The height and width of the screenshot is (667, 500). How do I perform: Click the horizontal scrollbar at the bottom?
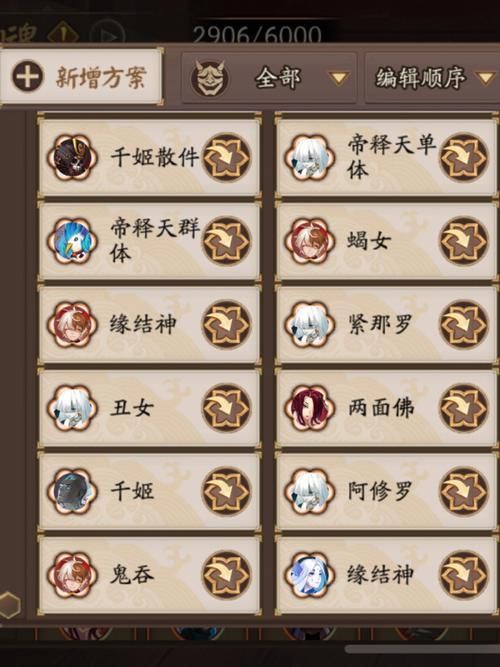point(423,649)
